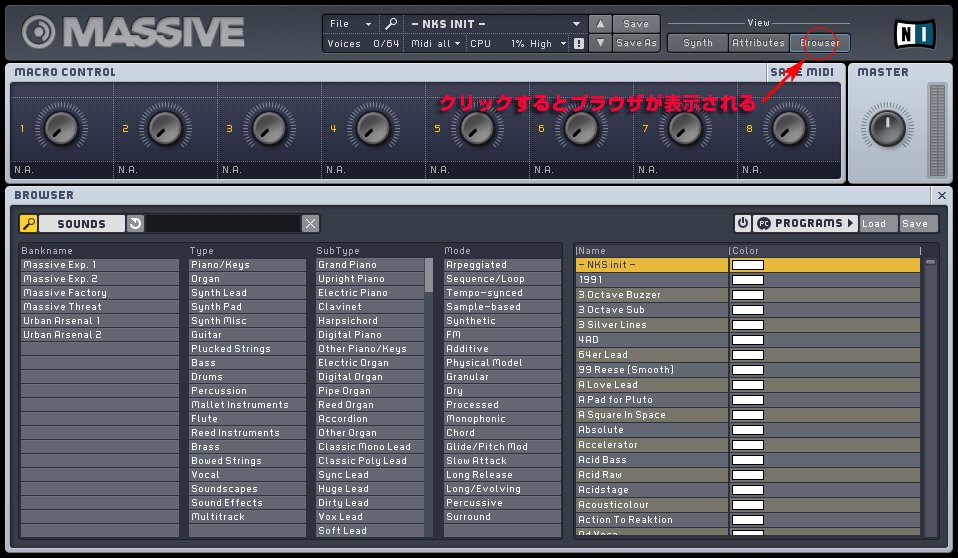Open the NKS INIT preset dropdown
The height and width of the screenshot is (558, 958).
[x=495, y=24]
